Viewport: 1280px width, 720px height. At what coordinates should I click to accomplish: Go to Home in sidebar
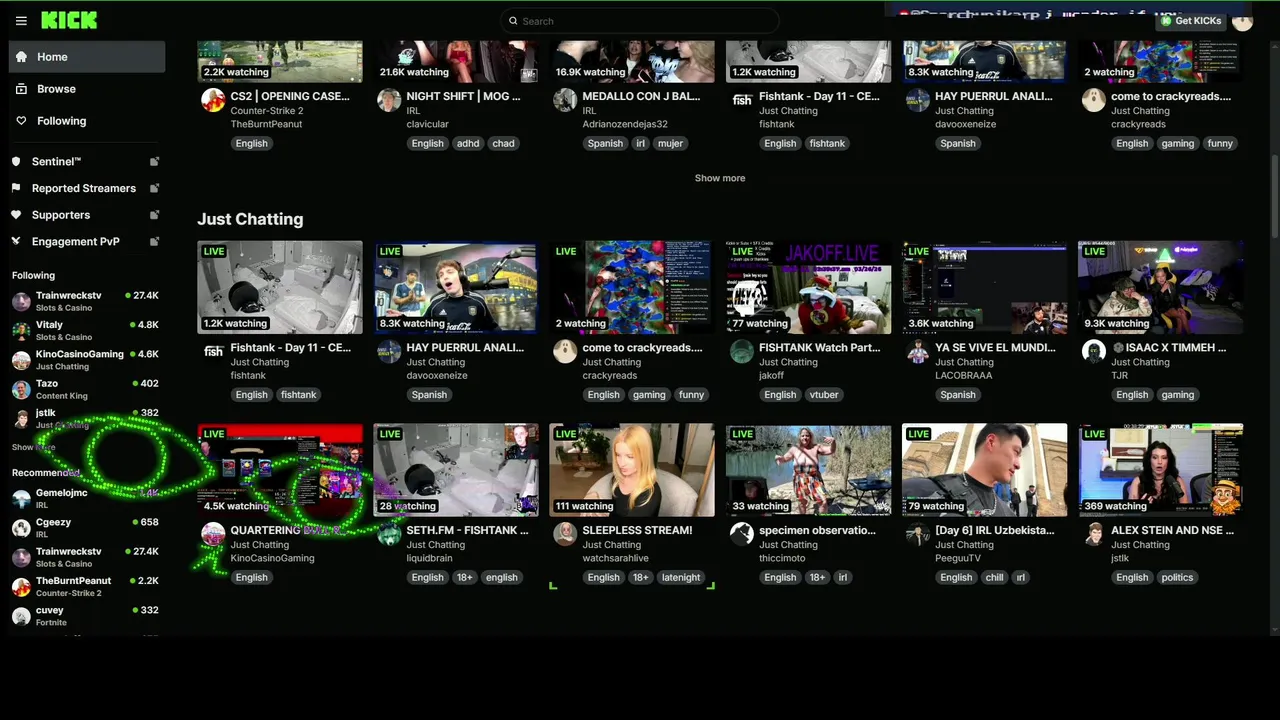point(87,57)
